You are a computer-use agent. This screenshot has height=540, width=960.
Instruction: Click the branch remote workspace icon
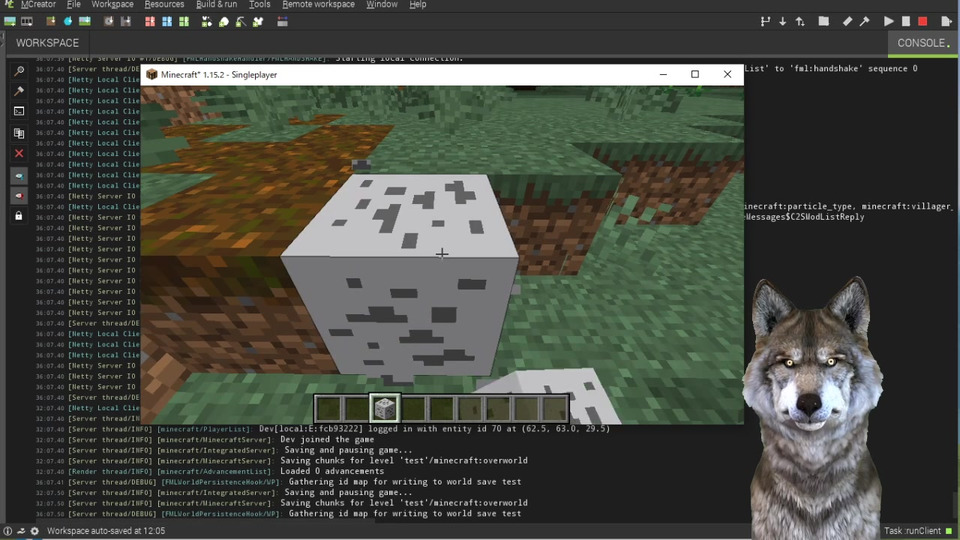[765, 21]
